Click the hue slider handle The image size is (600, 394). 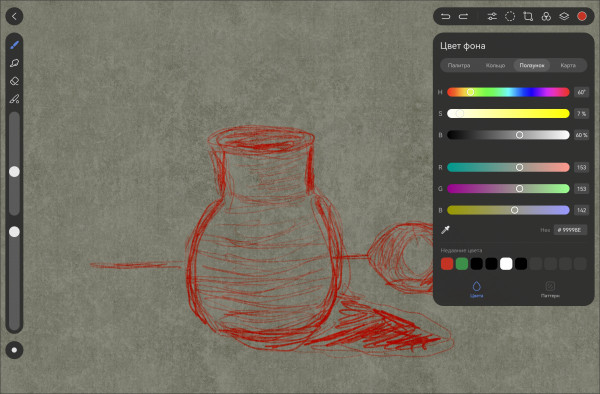pyautogui.click(x=470, y=92)
